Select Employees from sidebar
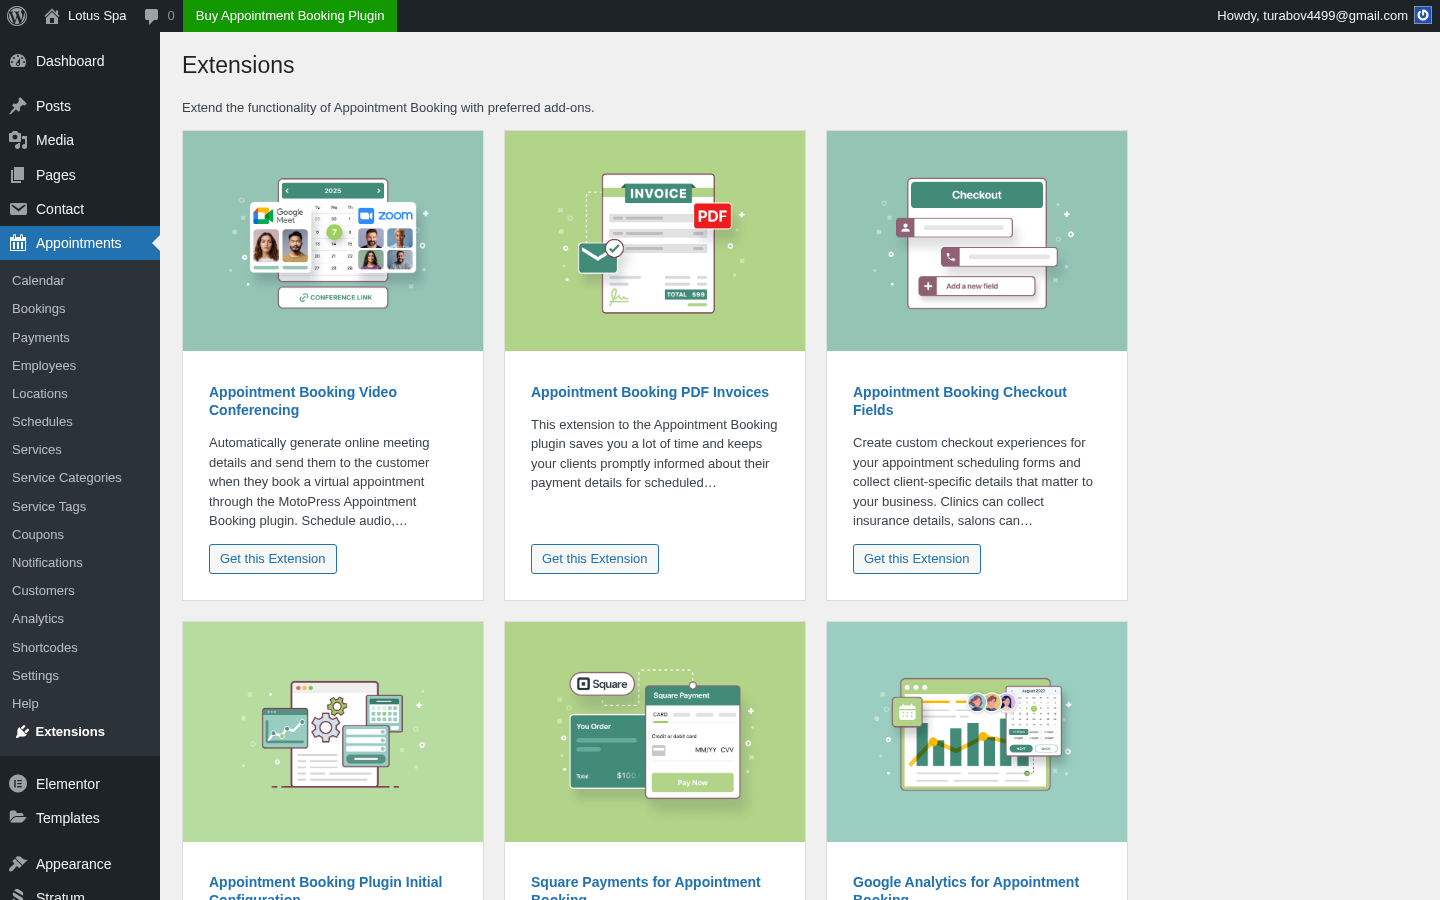This screenshot has width=1440, height=900. (x=44, y=366)
